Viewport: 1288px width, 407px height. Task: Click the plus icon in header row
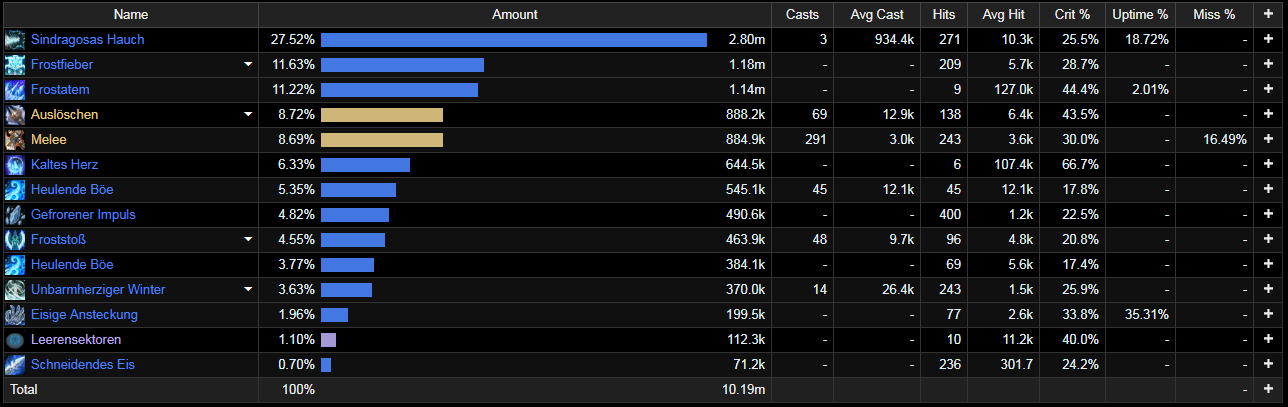click(1268, 14)
